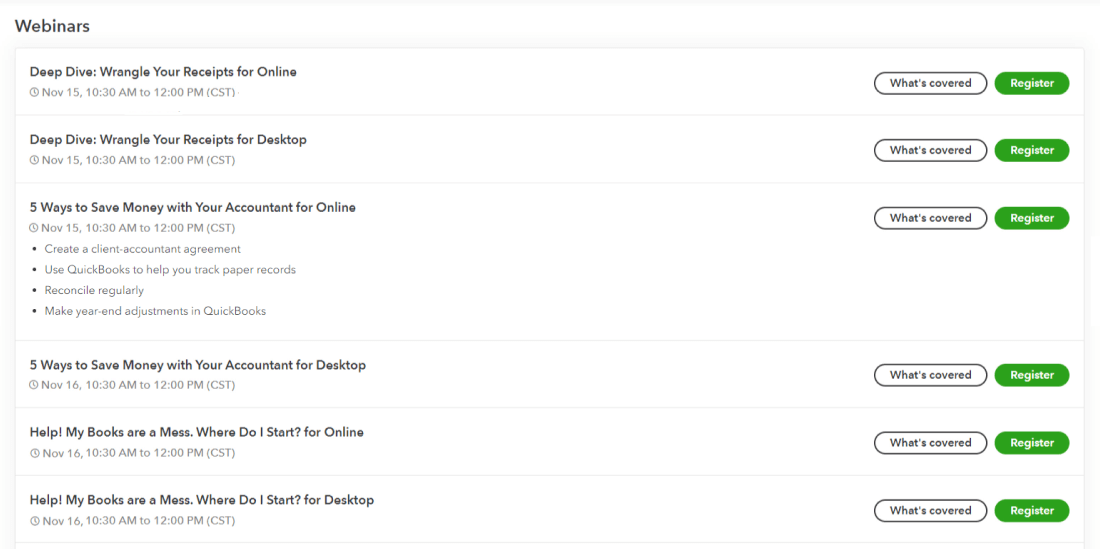Image resolution: width=1100 pixels, height=549 pixels.
Task: Register for Help! My Books are a Mess for Online
Action: [1031, 443]
